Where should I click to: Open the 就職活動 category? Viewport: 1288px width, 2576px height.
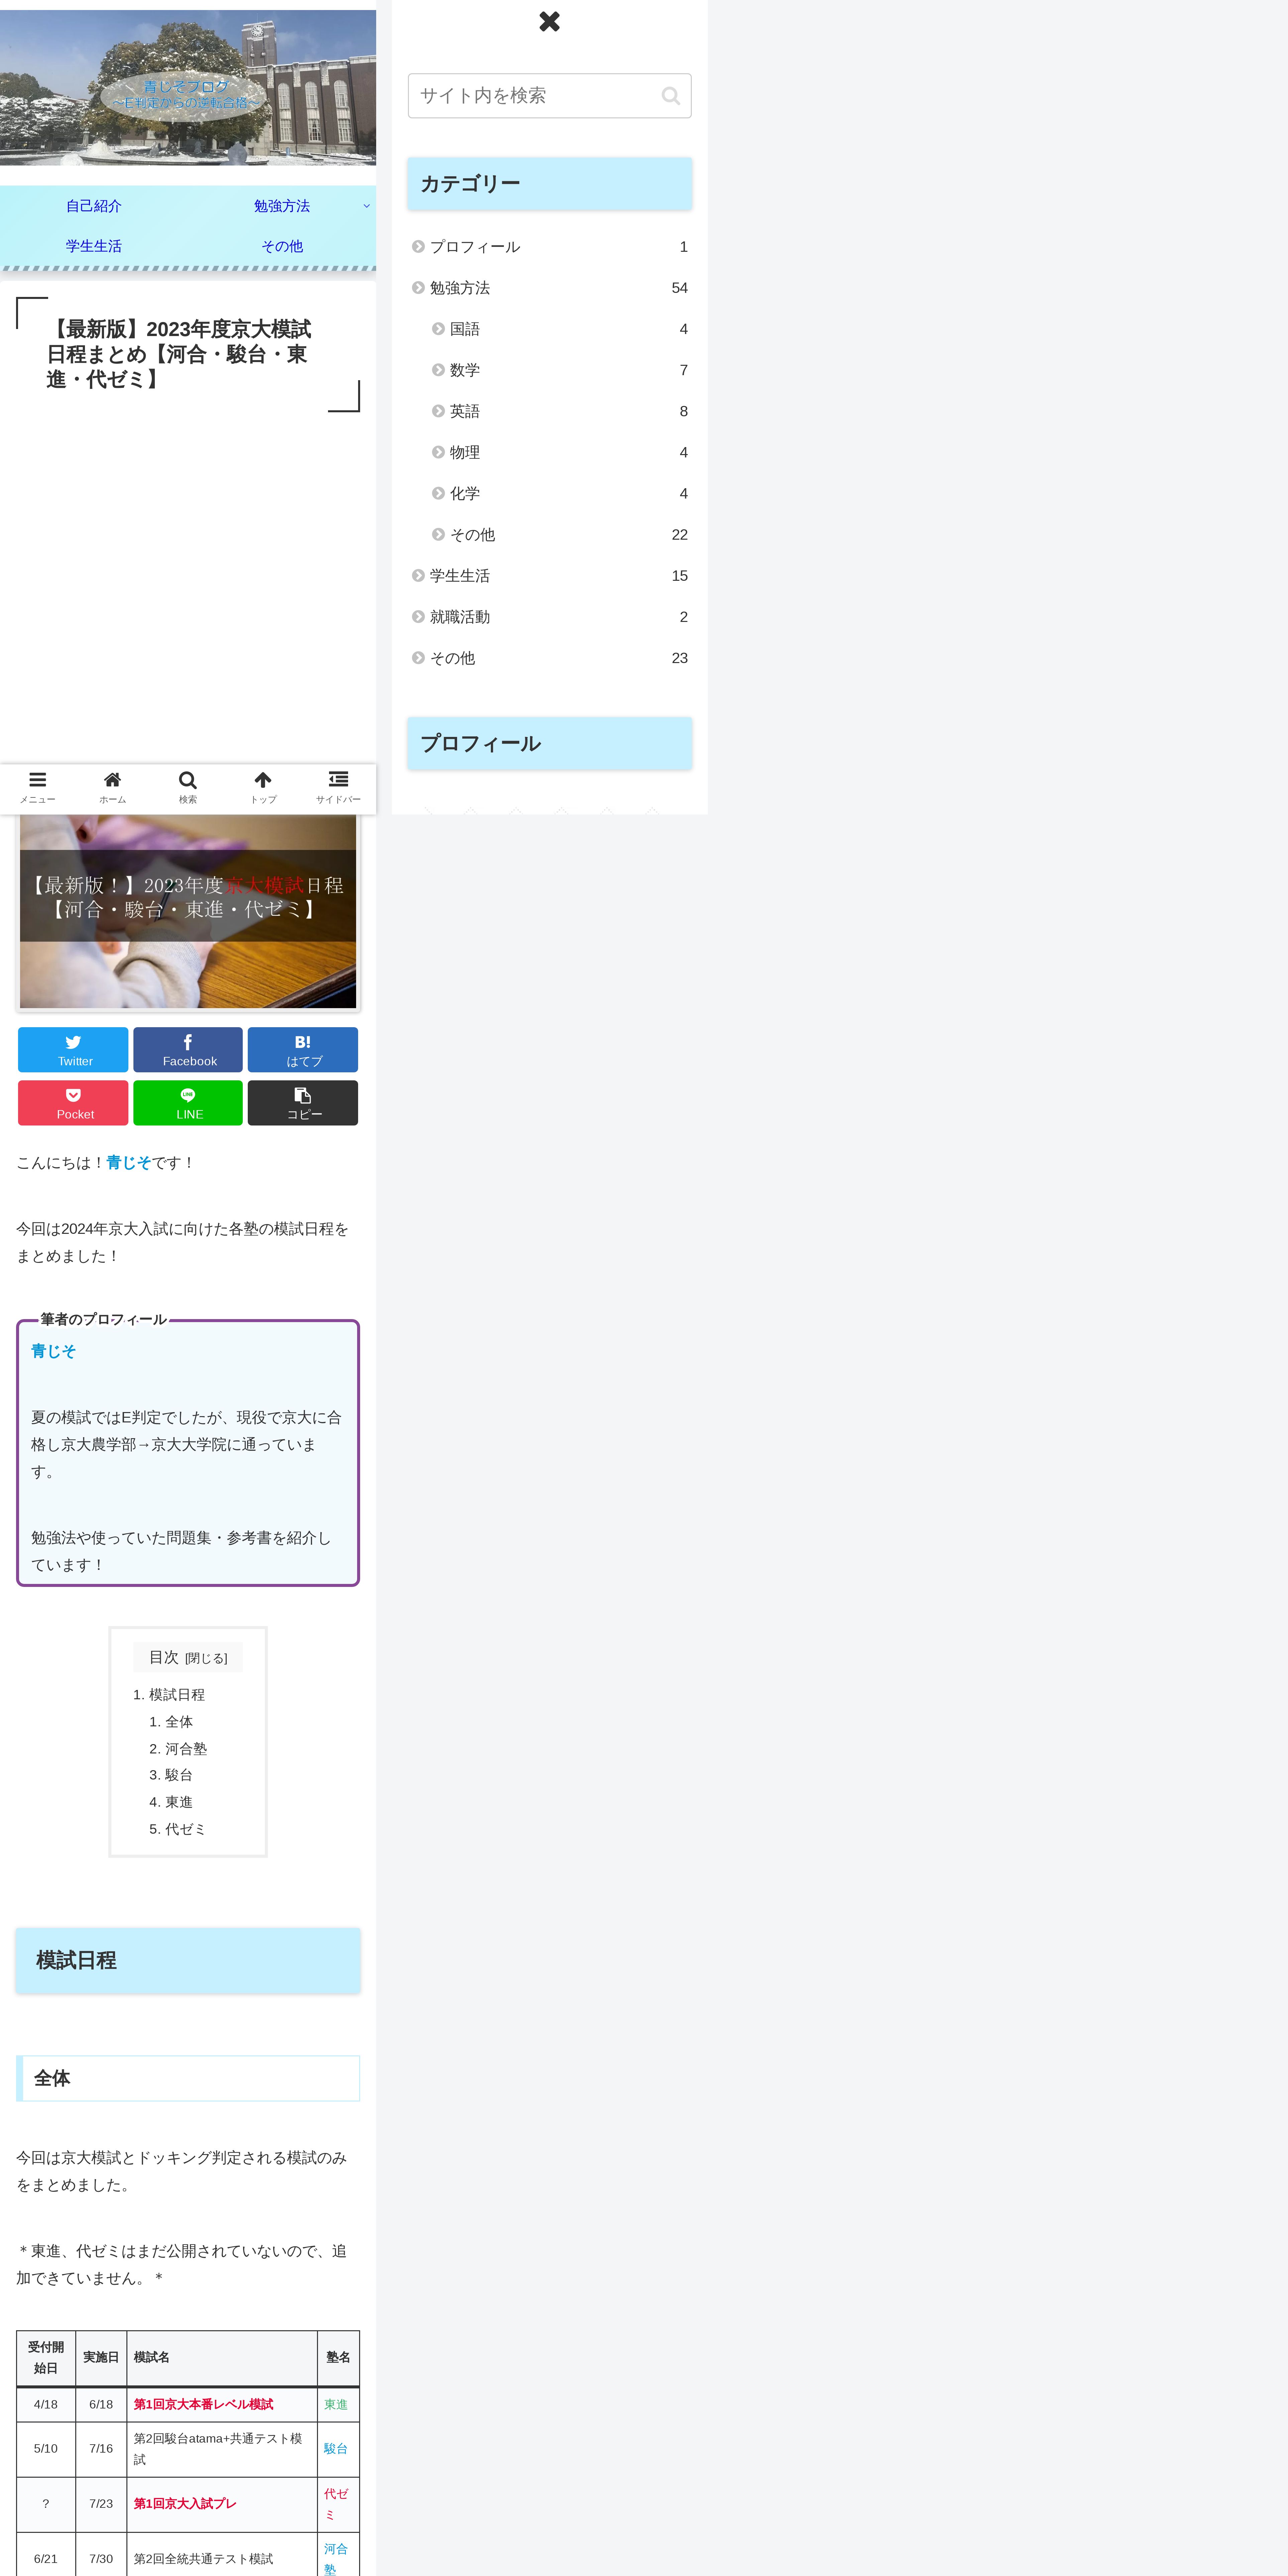549,617
